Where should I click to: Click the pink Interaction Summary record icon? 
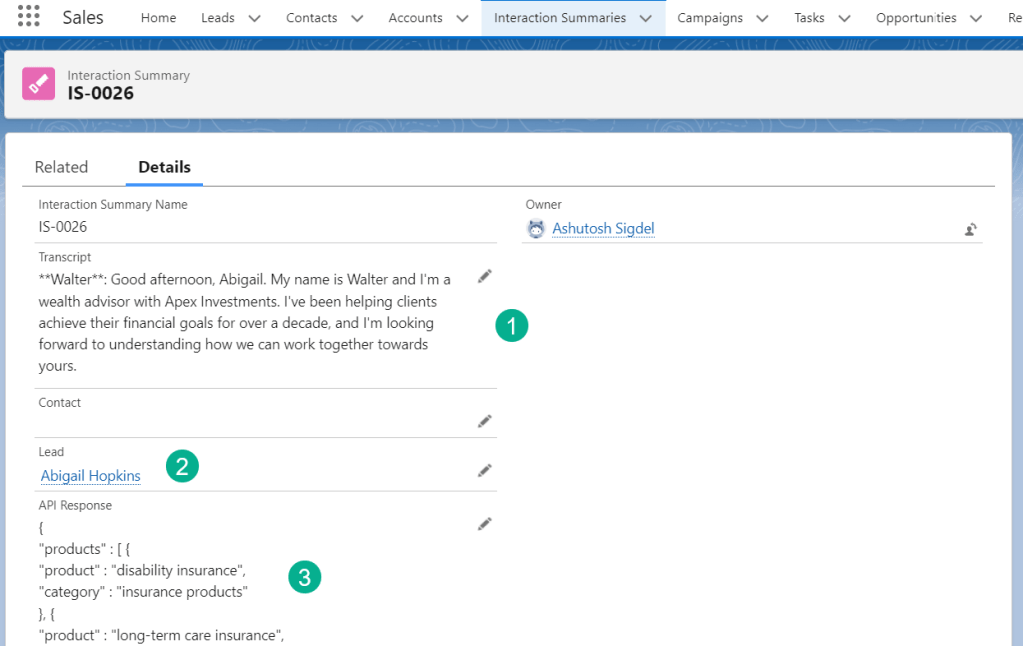[x=38, y=84]
